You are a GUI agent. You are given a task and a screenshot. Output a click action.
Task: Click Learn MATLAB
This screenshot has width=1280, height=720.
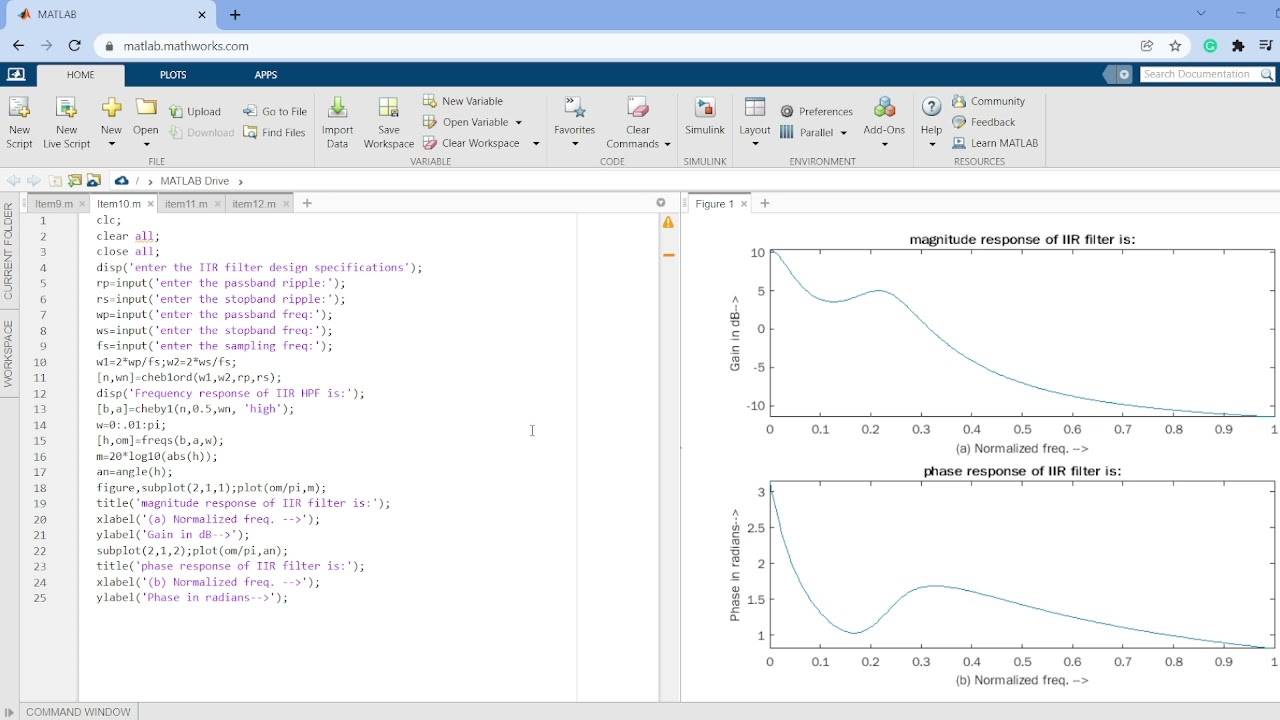click(995, 143)
